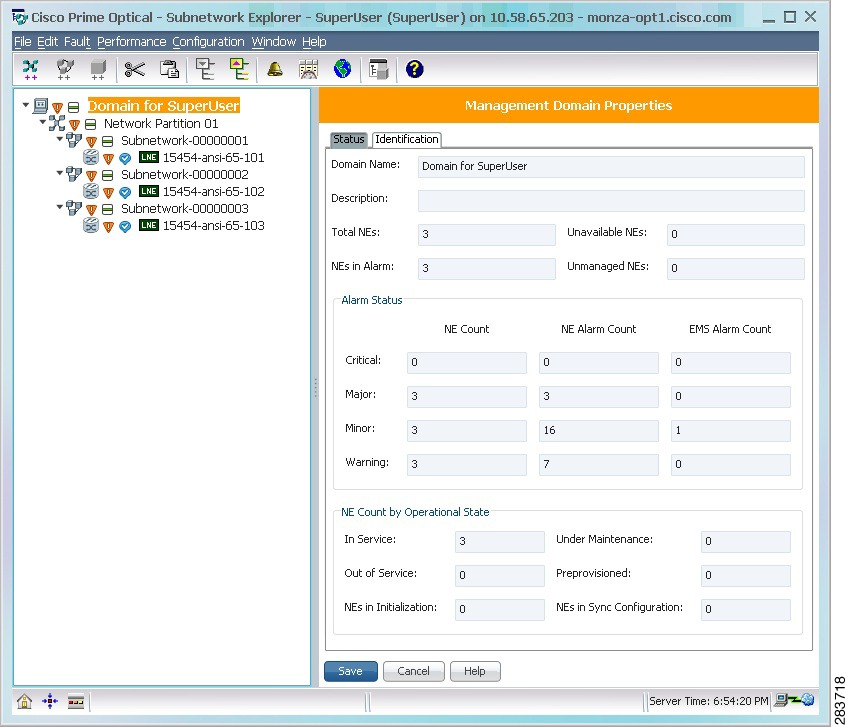Select Network Partition 01 in the tree
This screenshot has width=848, height=727.
[161, 123]
